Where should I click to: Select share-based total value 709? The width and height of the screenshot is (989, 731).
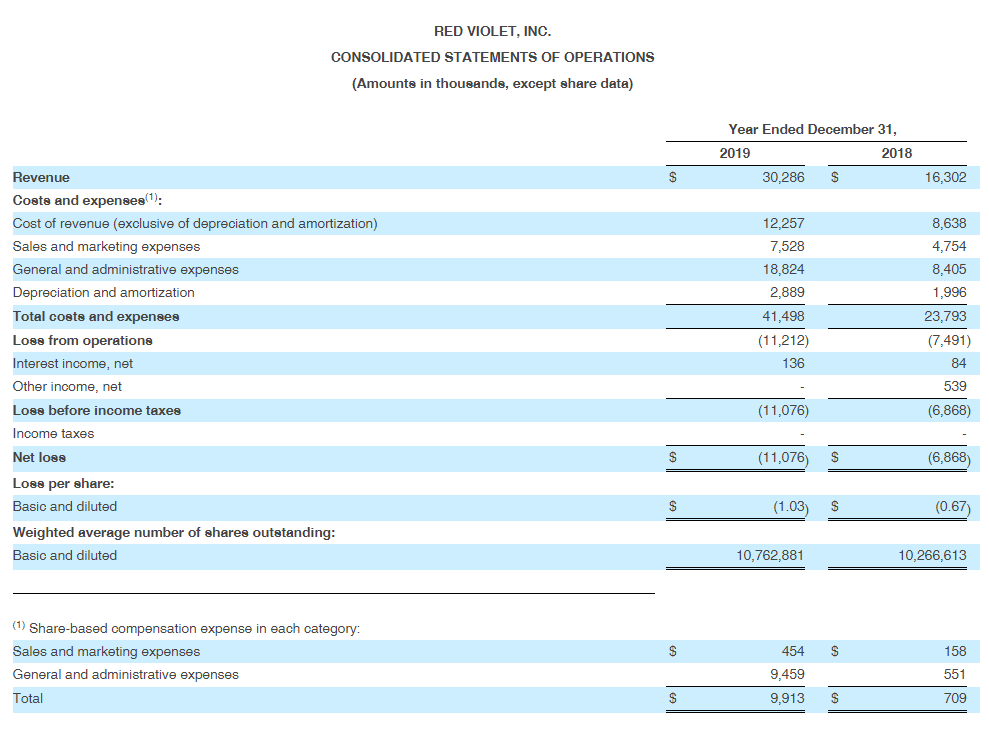pos(955,699)
